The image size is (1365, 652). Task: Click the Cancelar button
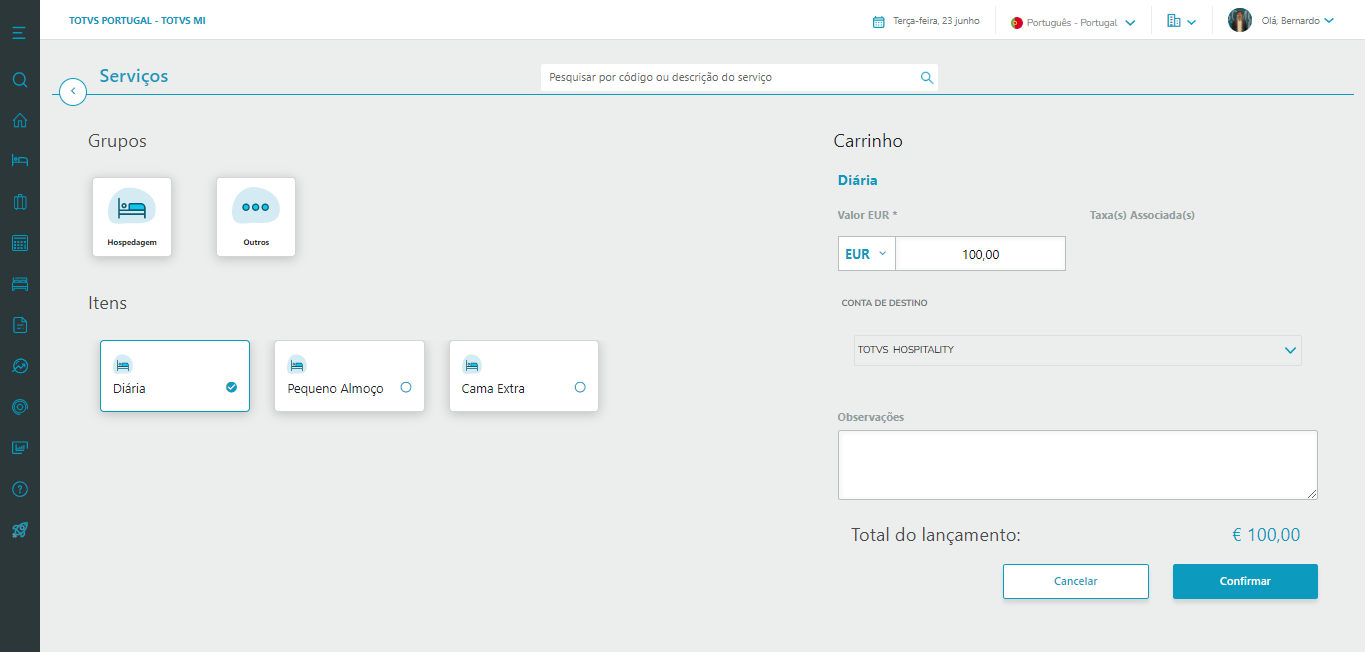click(1075, 581)
